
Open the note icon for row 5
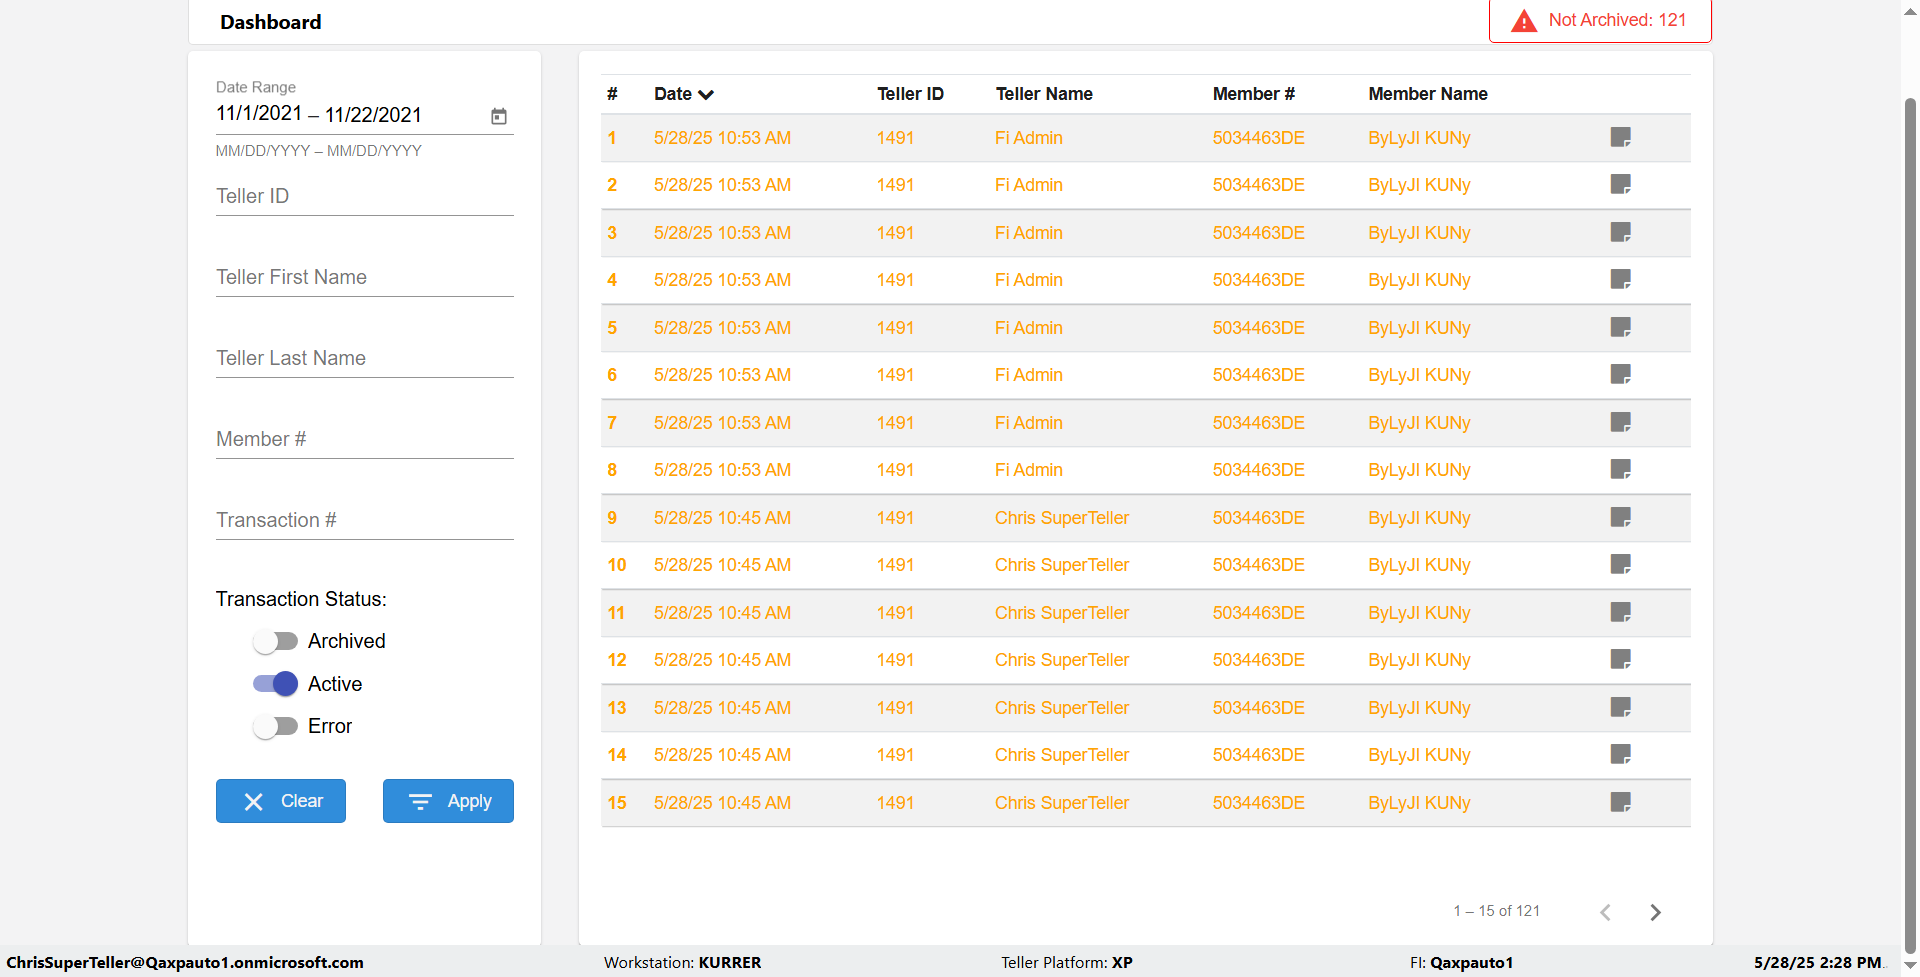[1620, 327]
